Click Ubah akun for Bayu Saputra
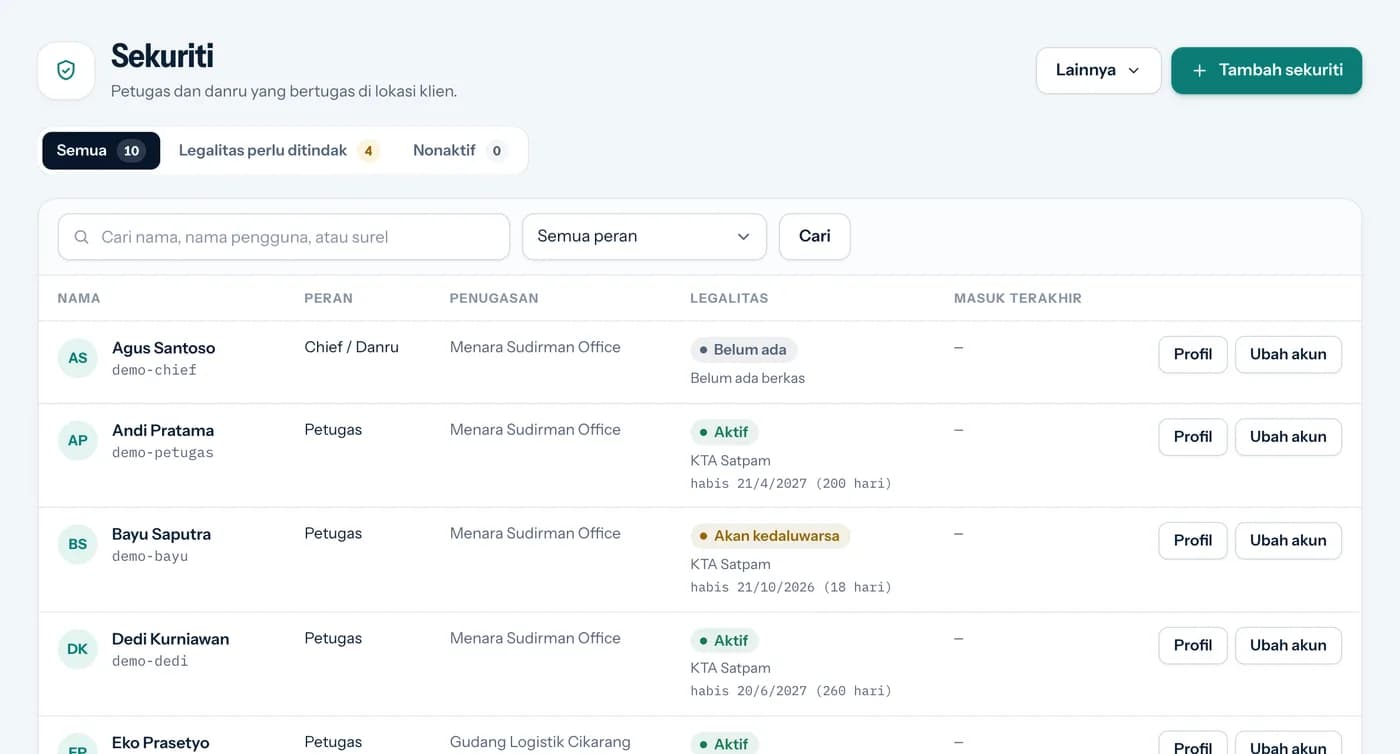Viewport: 1400px width, 754px height. [x=1288, y=541]
